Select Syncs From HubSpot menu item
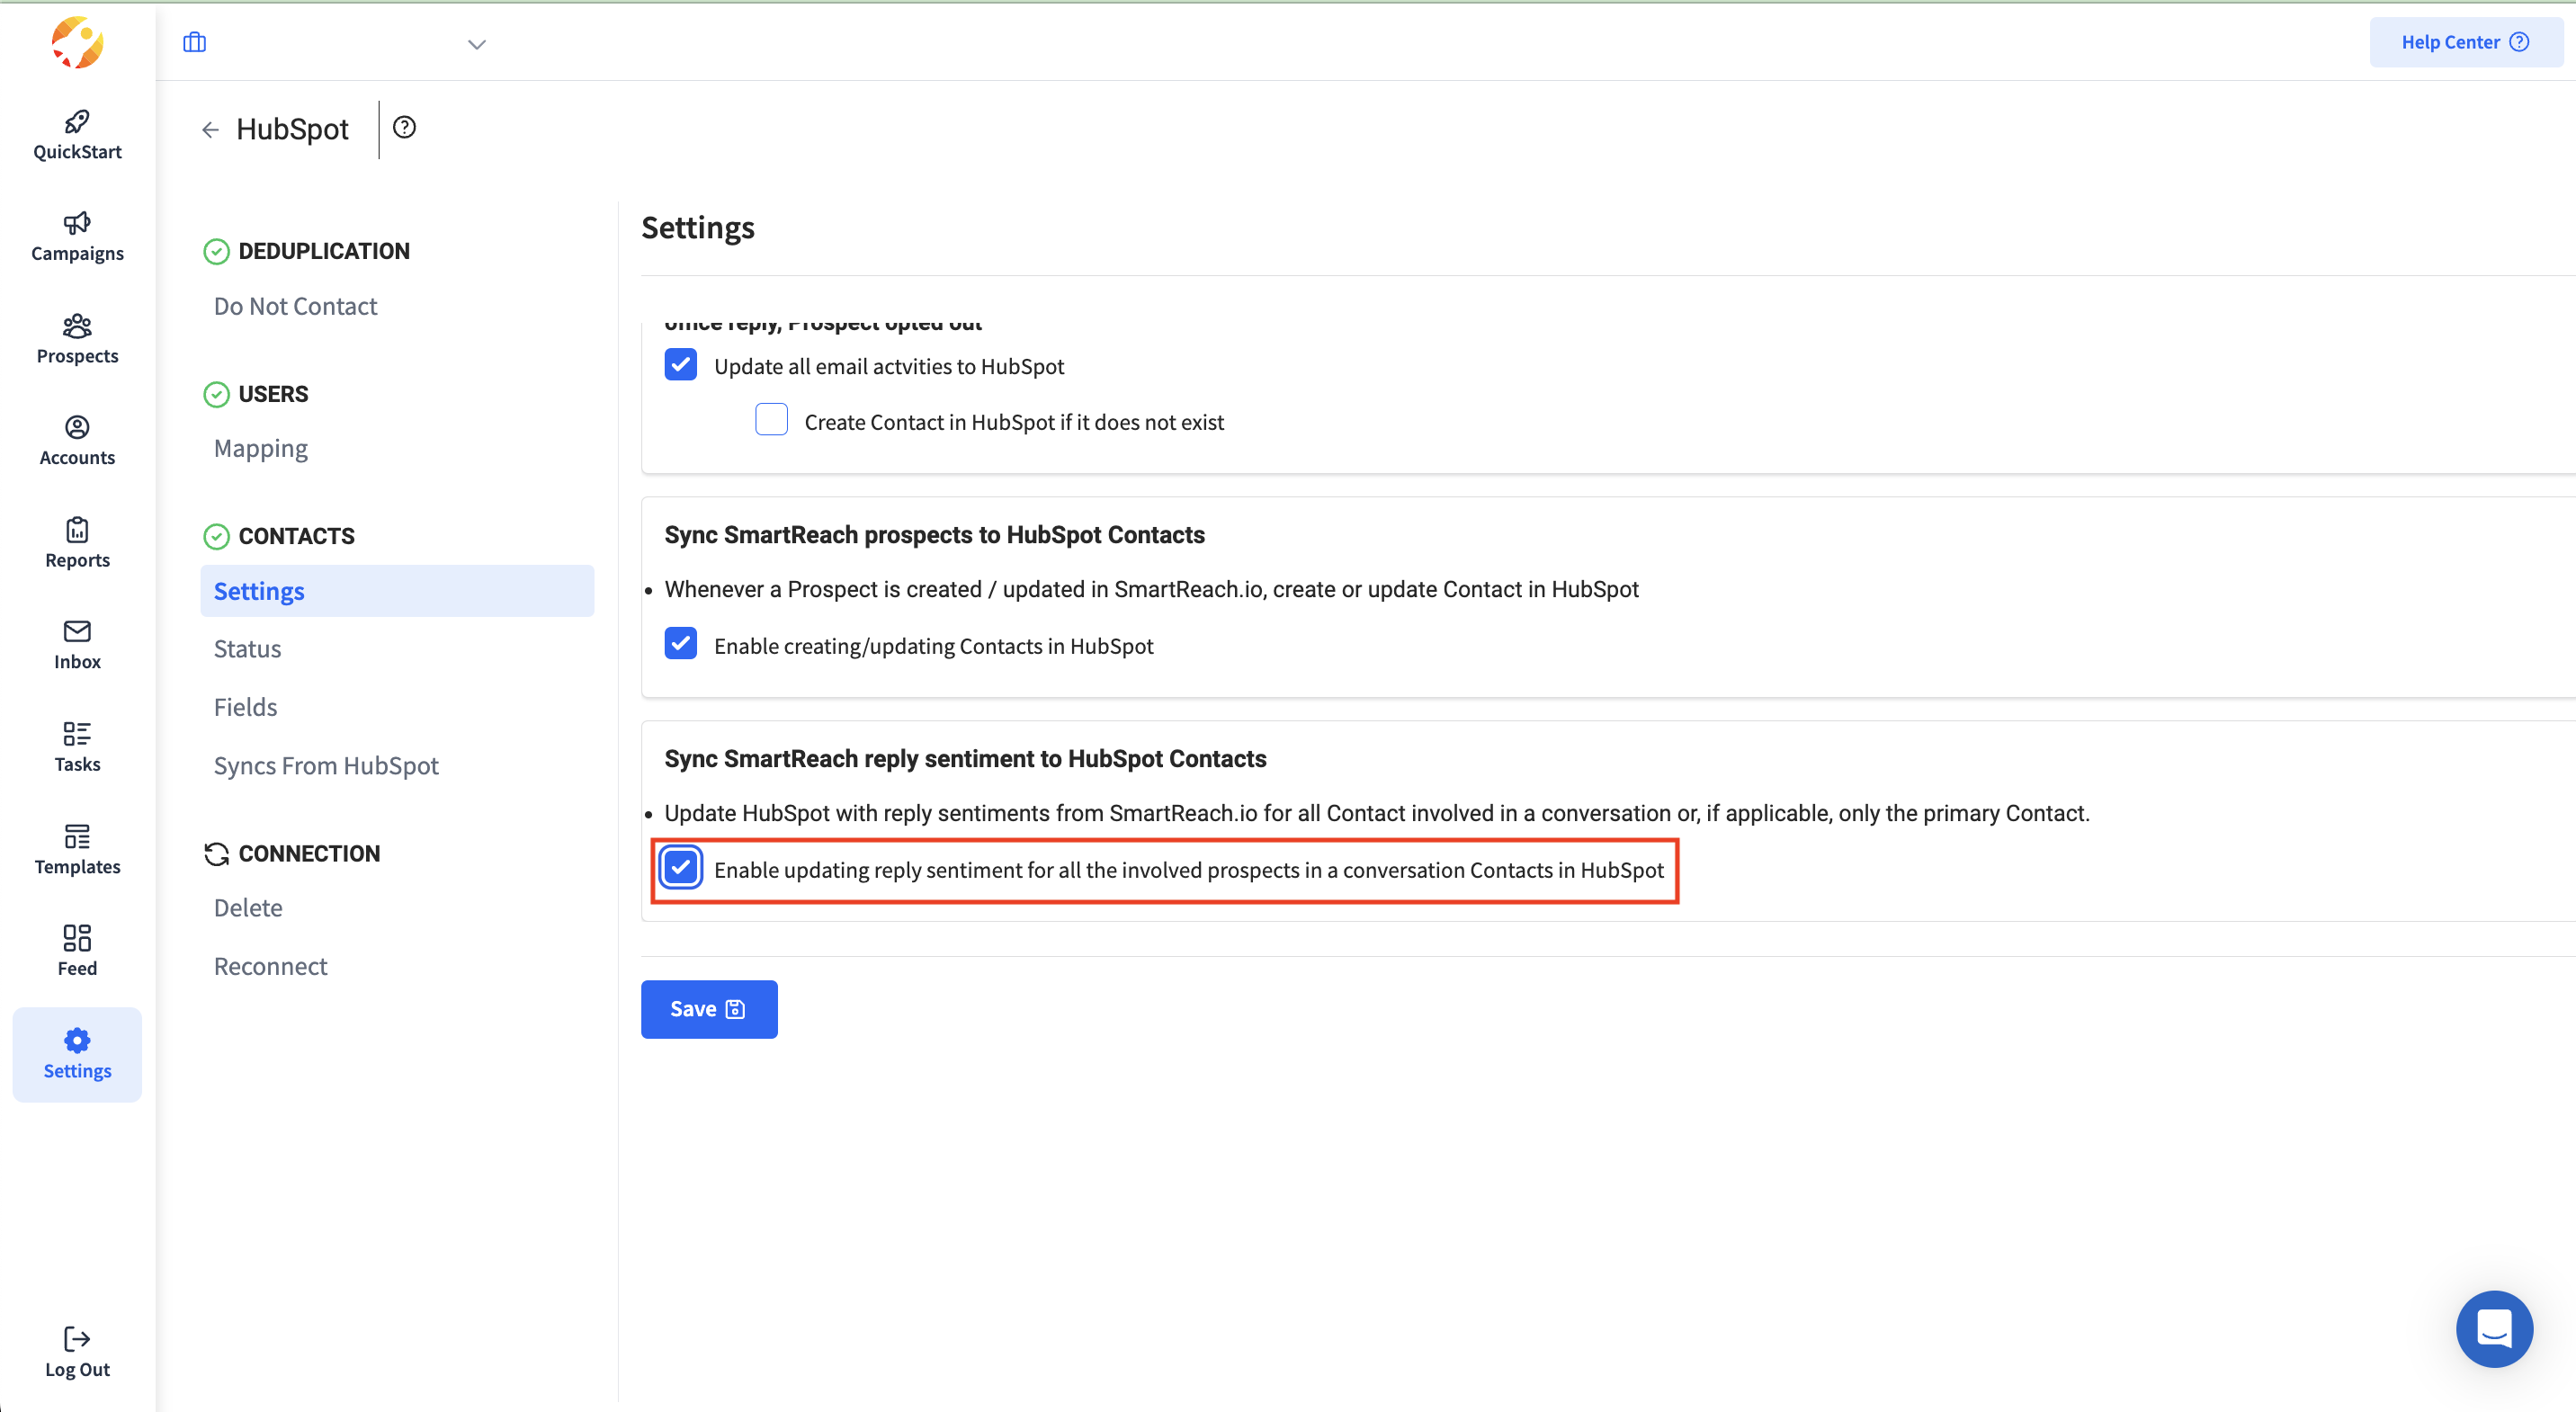This screenshot has width=2576, height=1412. 326,766
